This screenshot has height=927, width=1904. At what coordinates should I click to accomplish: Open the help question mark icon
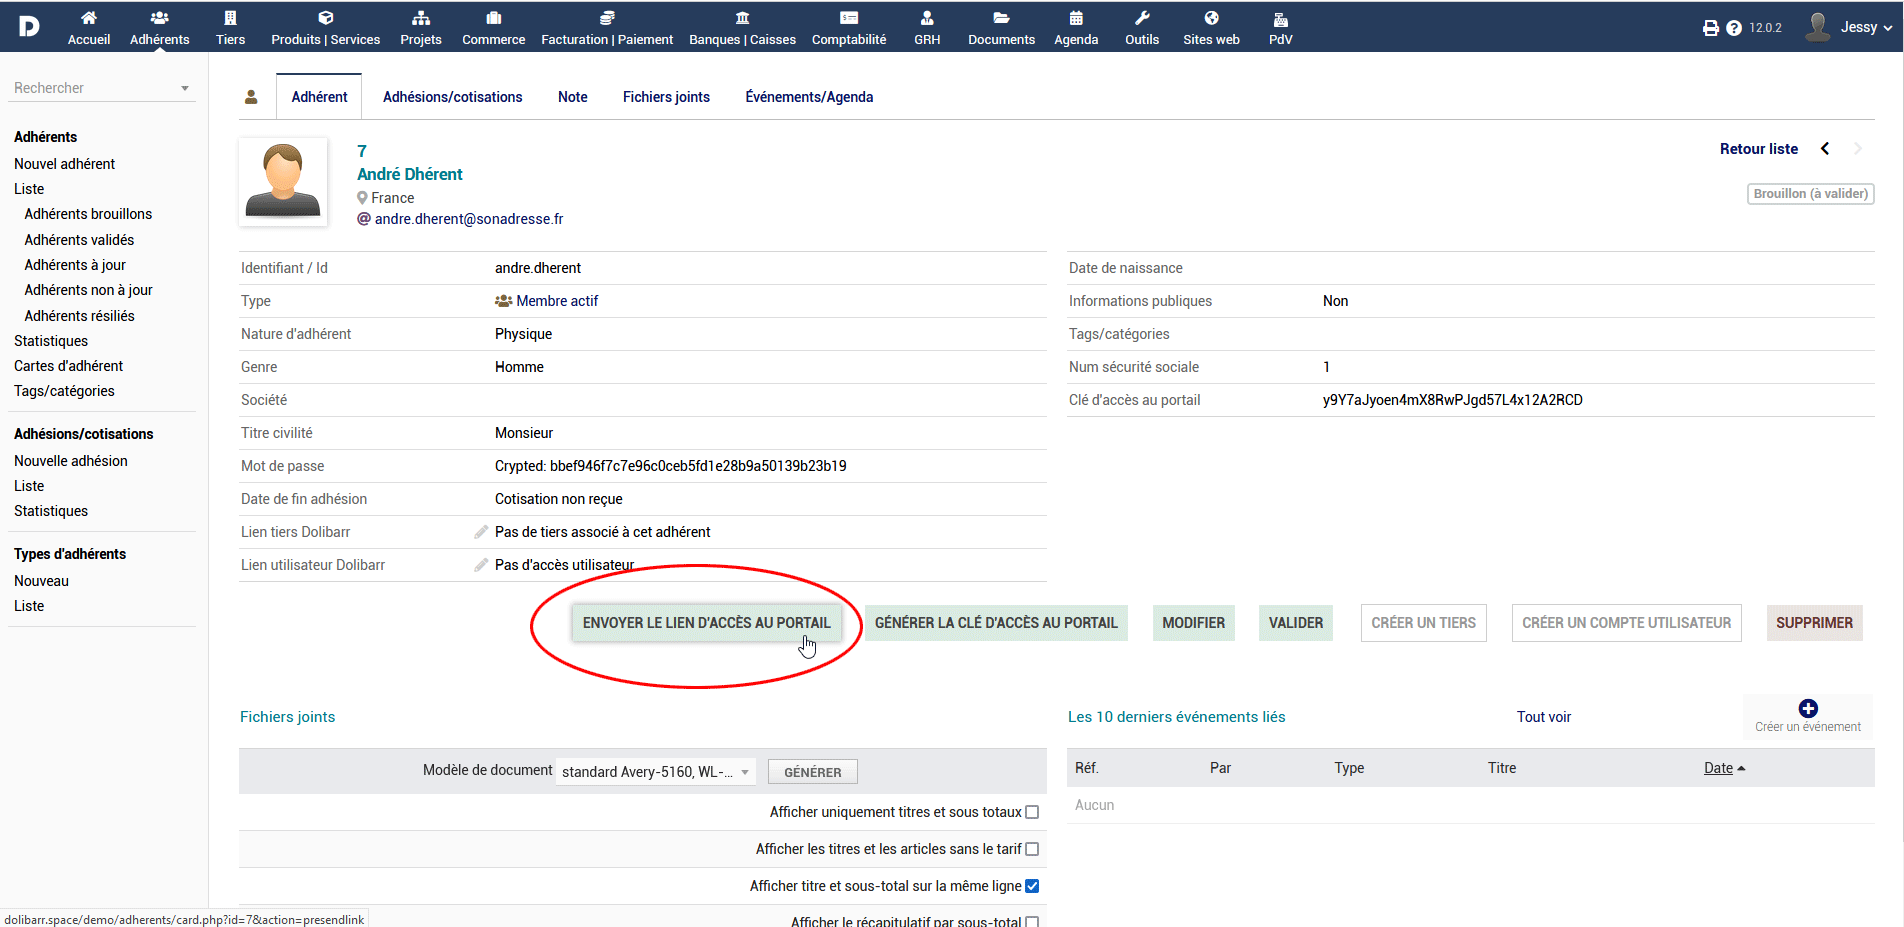click(x=1734, y=28)
